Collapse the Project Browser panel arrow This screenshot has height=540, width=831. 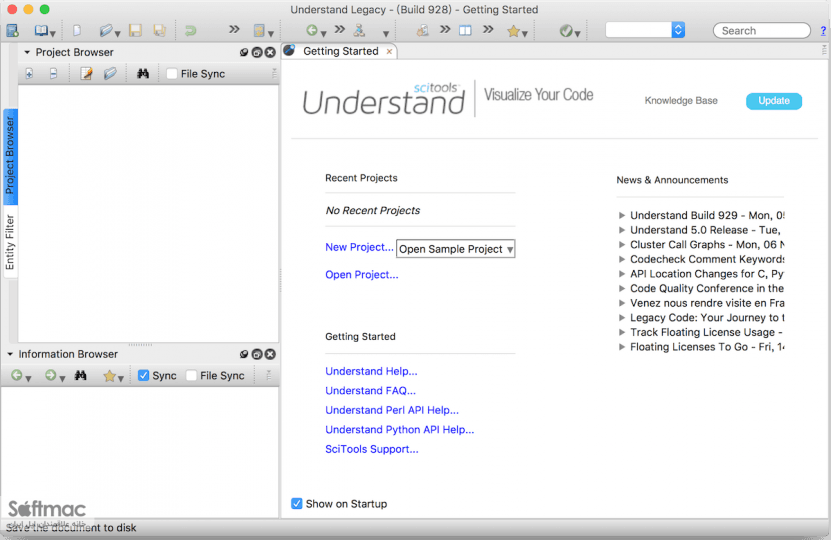tap(27, 52)
